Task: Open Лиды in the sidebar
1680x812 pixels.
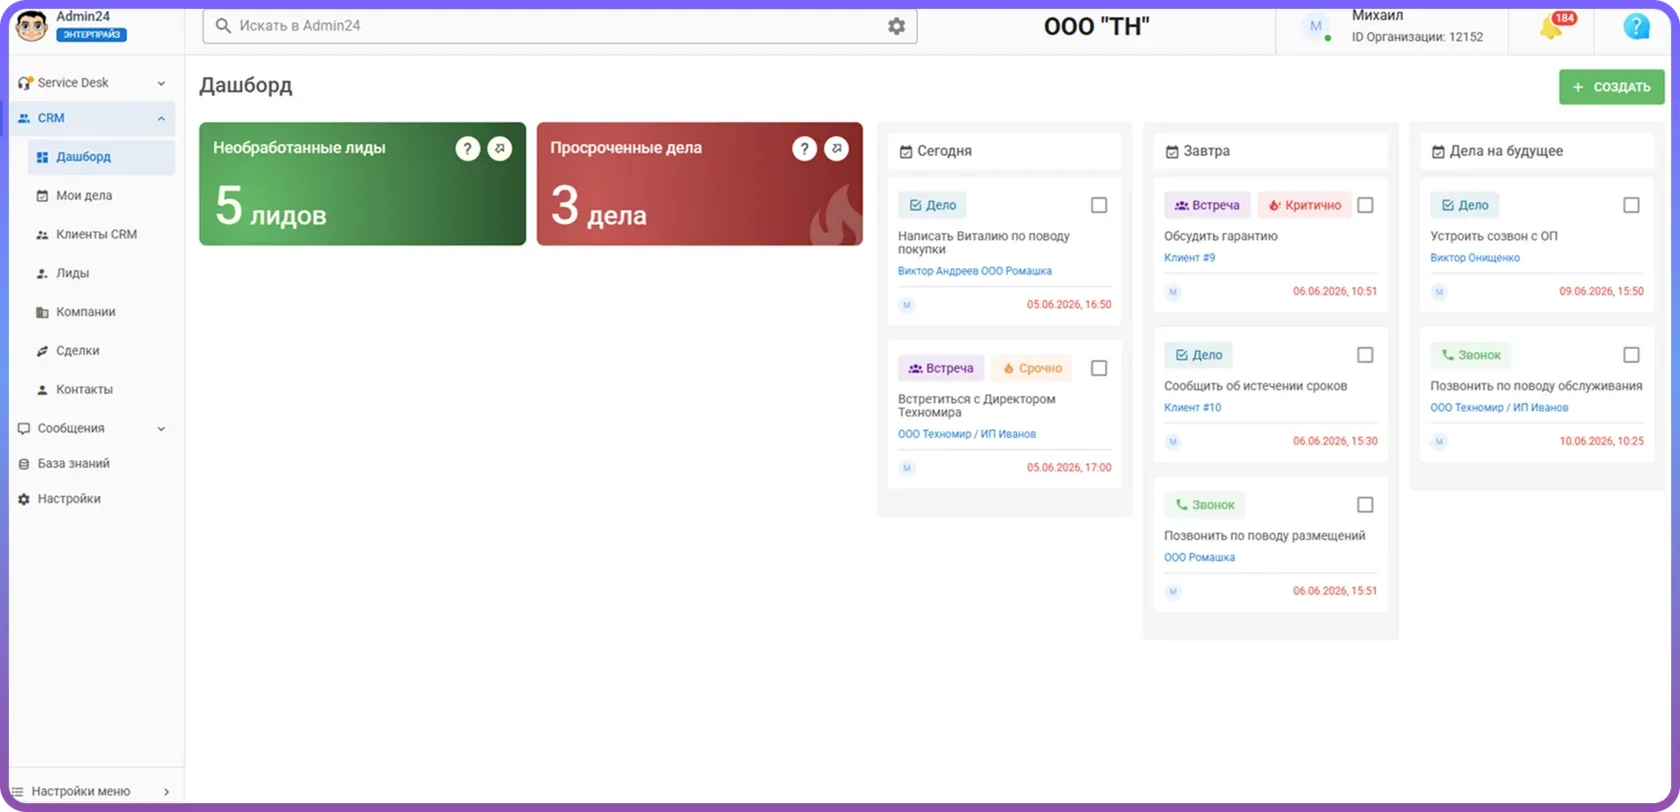Action: tap(101, 273)
